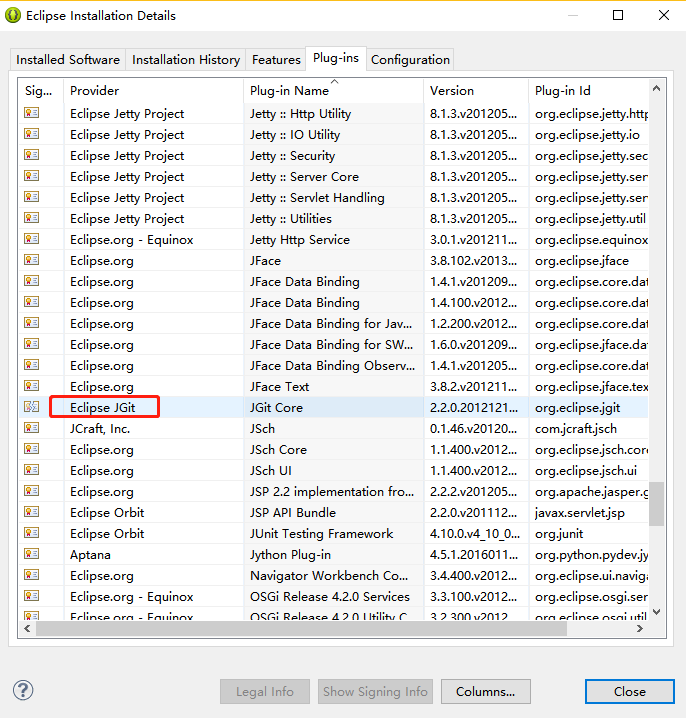
Task: Click the signed icon in the Navigator Workbench row
Action: 32,575
